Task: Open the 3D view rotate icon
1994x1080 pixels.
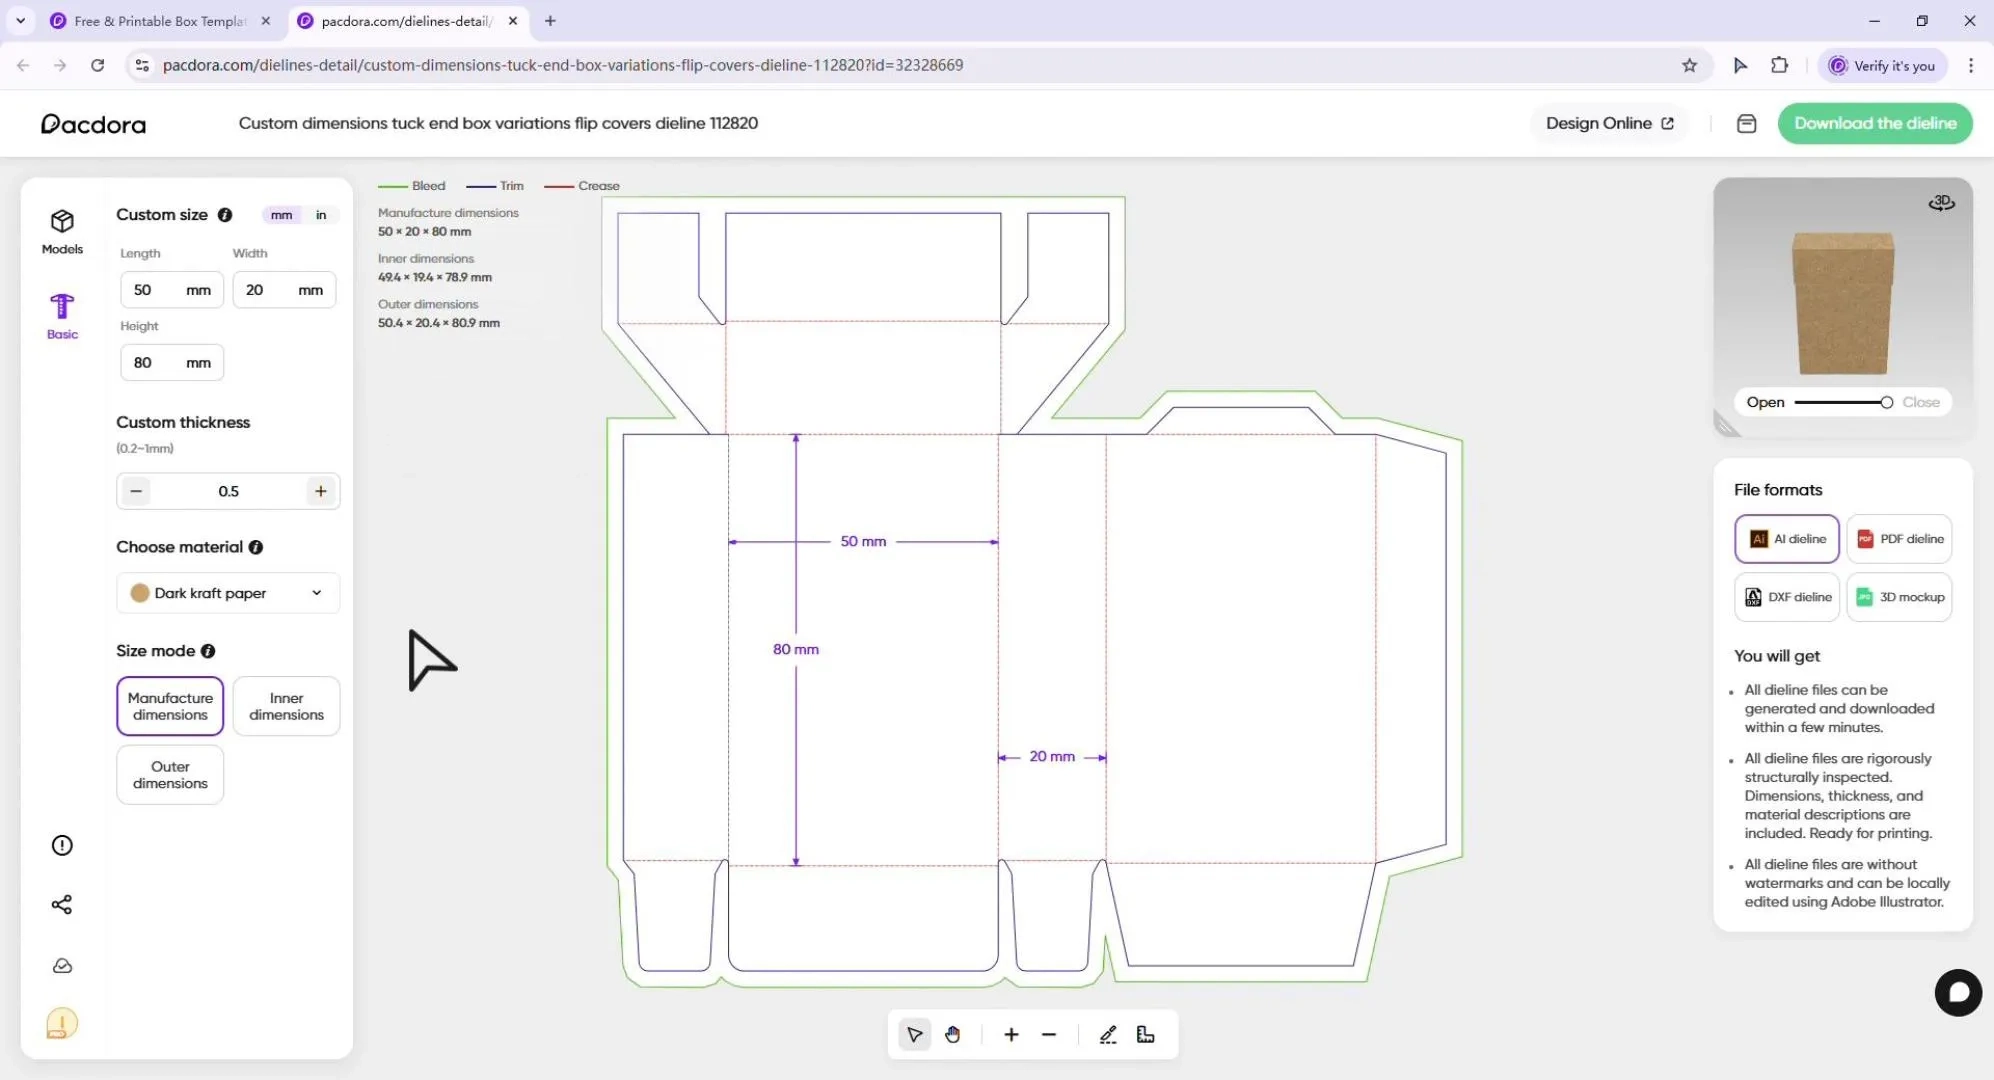Action: tap(1941, 203)
